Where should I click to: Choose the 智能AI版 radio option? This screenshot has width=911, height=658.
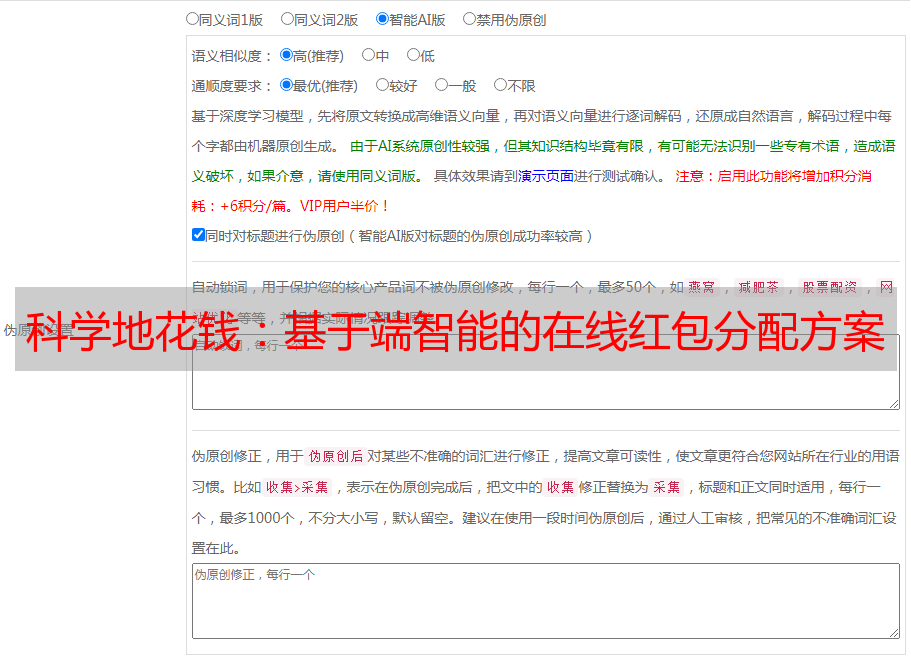pyautogui.click(x=382, y=19)
